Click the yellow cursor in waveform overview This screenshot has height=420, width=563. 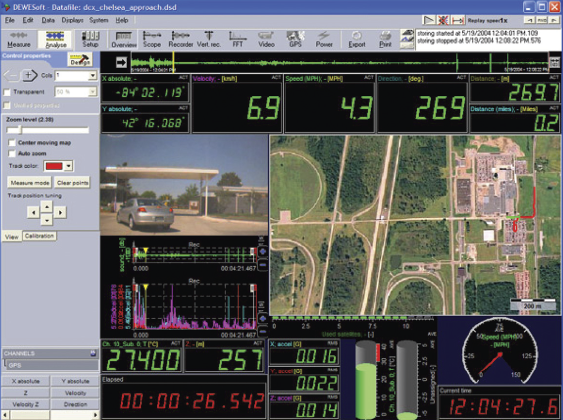[174, 62]
